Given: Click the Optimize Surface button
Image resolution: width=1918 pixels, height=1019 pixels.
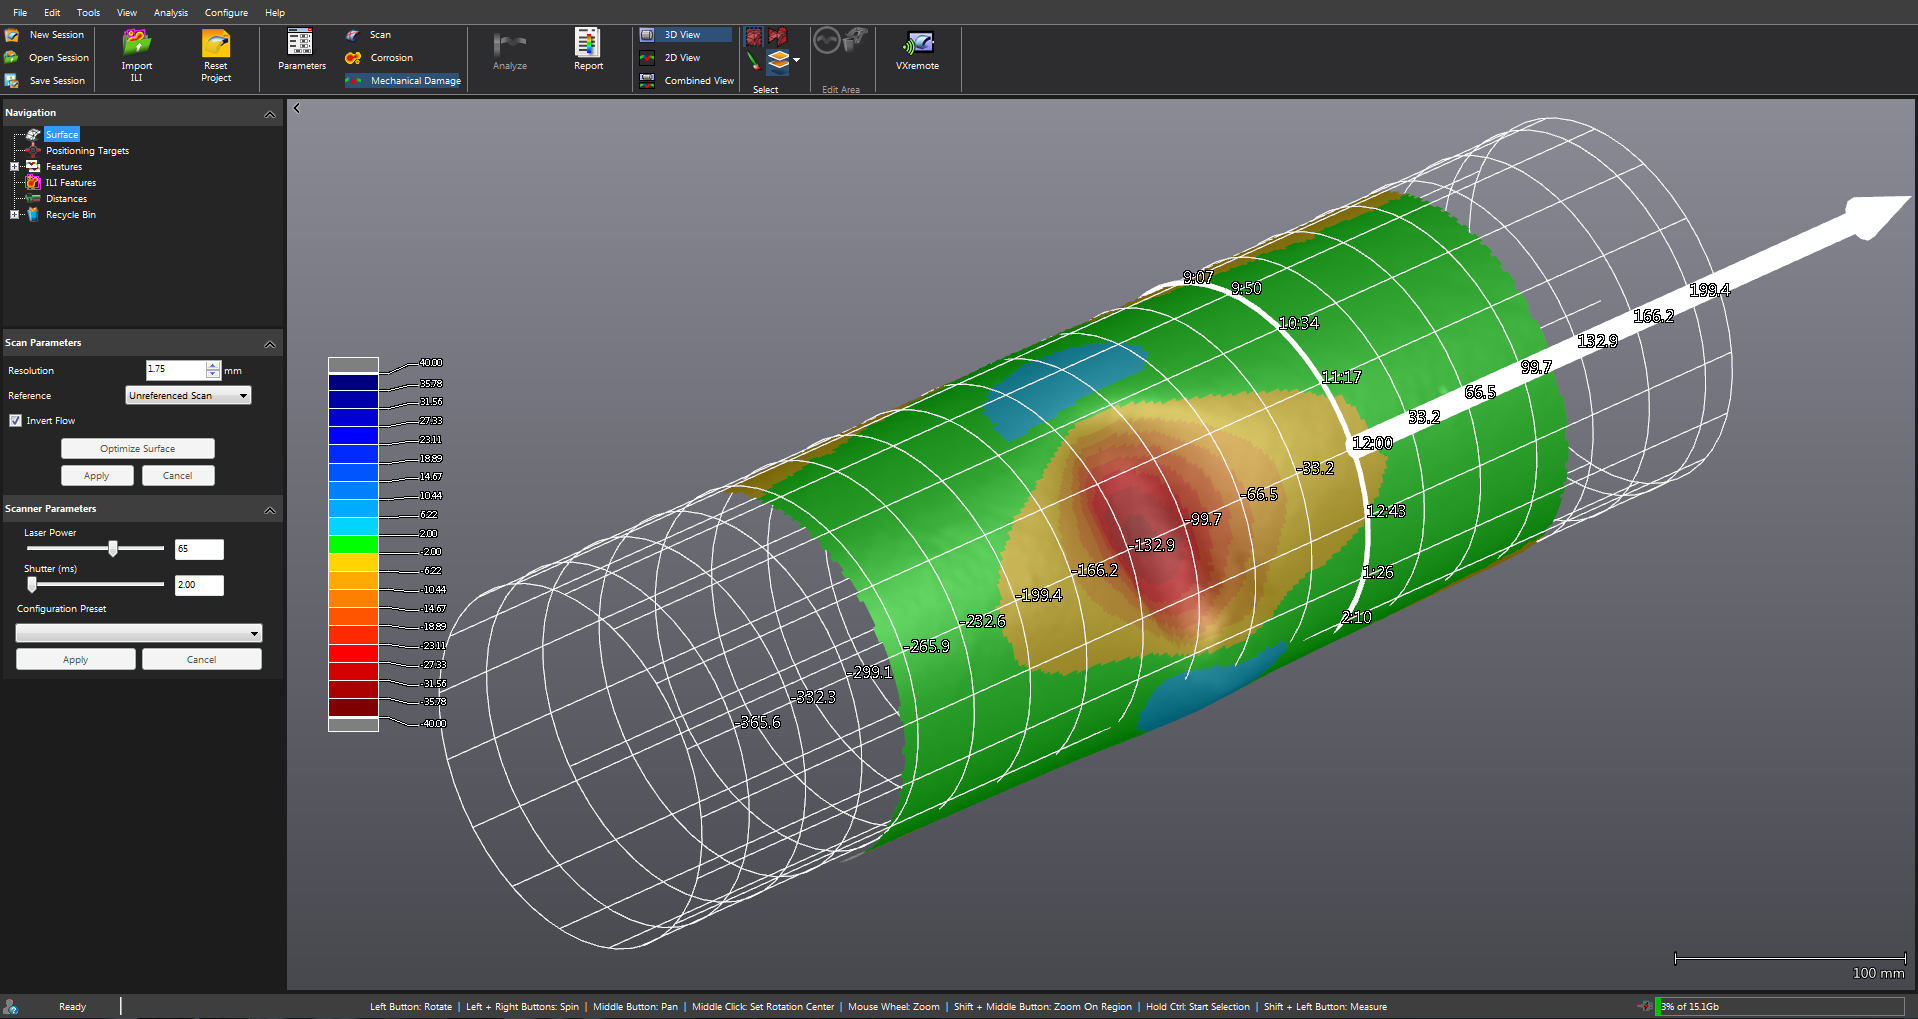Looking at the screenshot, I should (x=138, y=449).
